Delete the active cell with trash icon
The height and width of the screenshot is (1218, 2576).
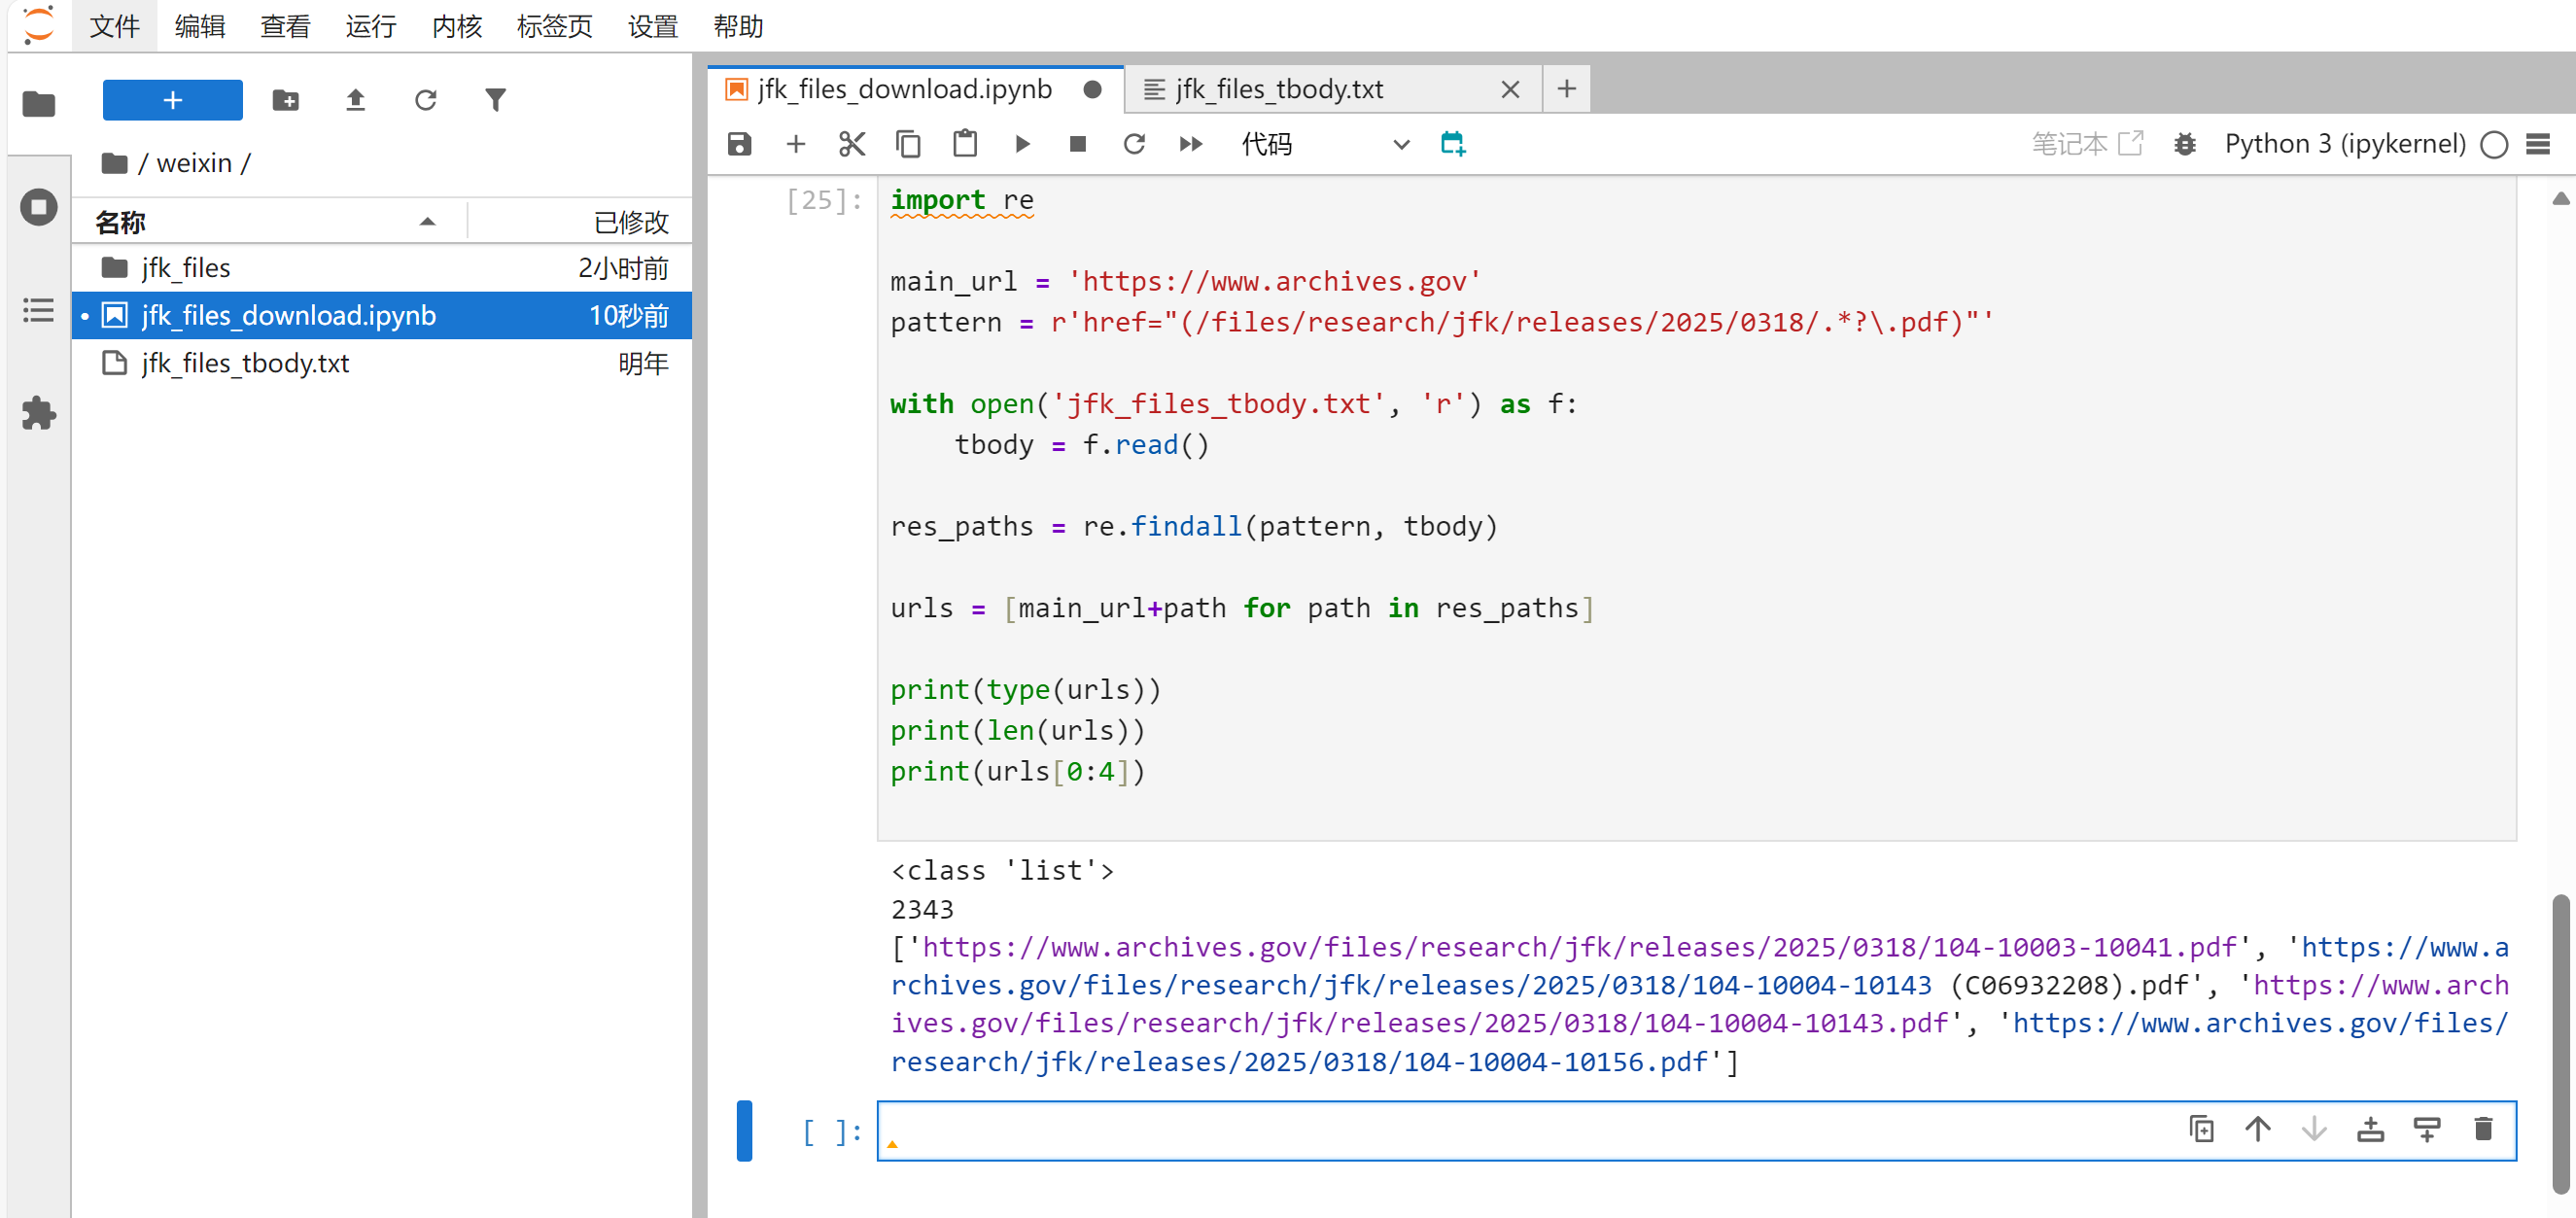[2482, 1129]
